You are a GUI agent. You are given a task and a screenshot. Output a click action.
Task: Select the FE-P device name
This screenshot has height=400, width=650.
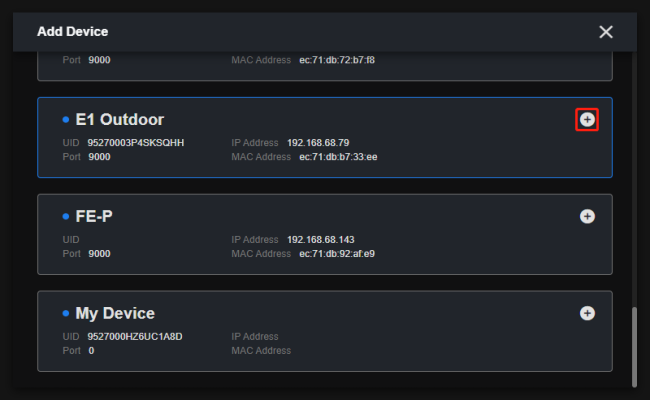(x=94, y=217)
